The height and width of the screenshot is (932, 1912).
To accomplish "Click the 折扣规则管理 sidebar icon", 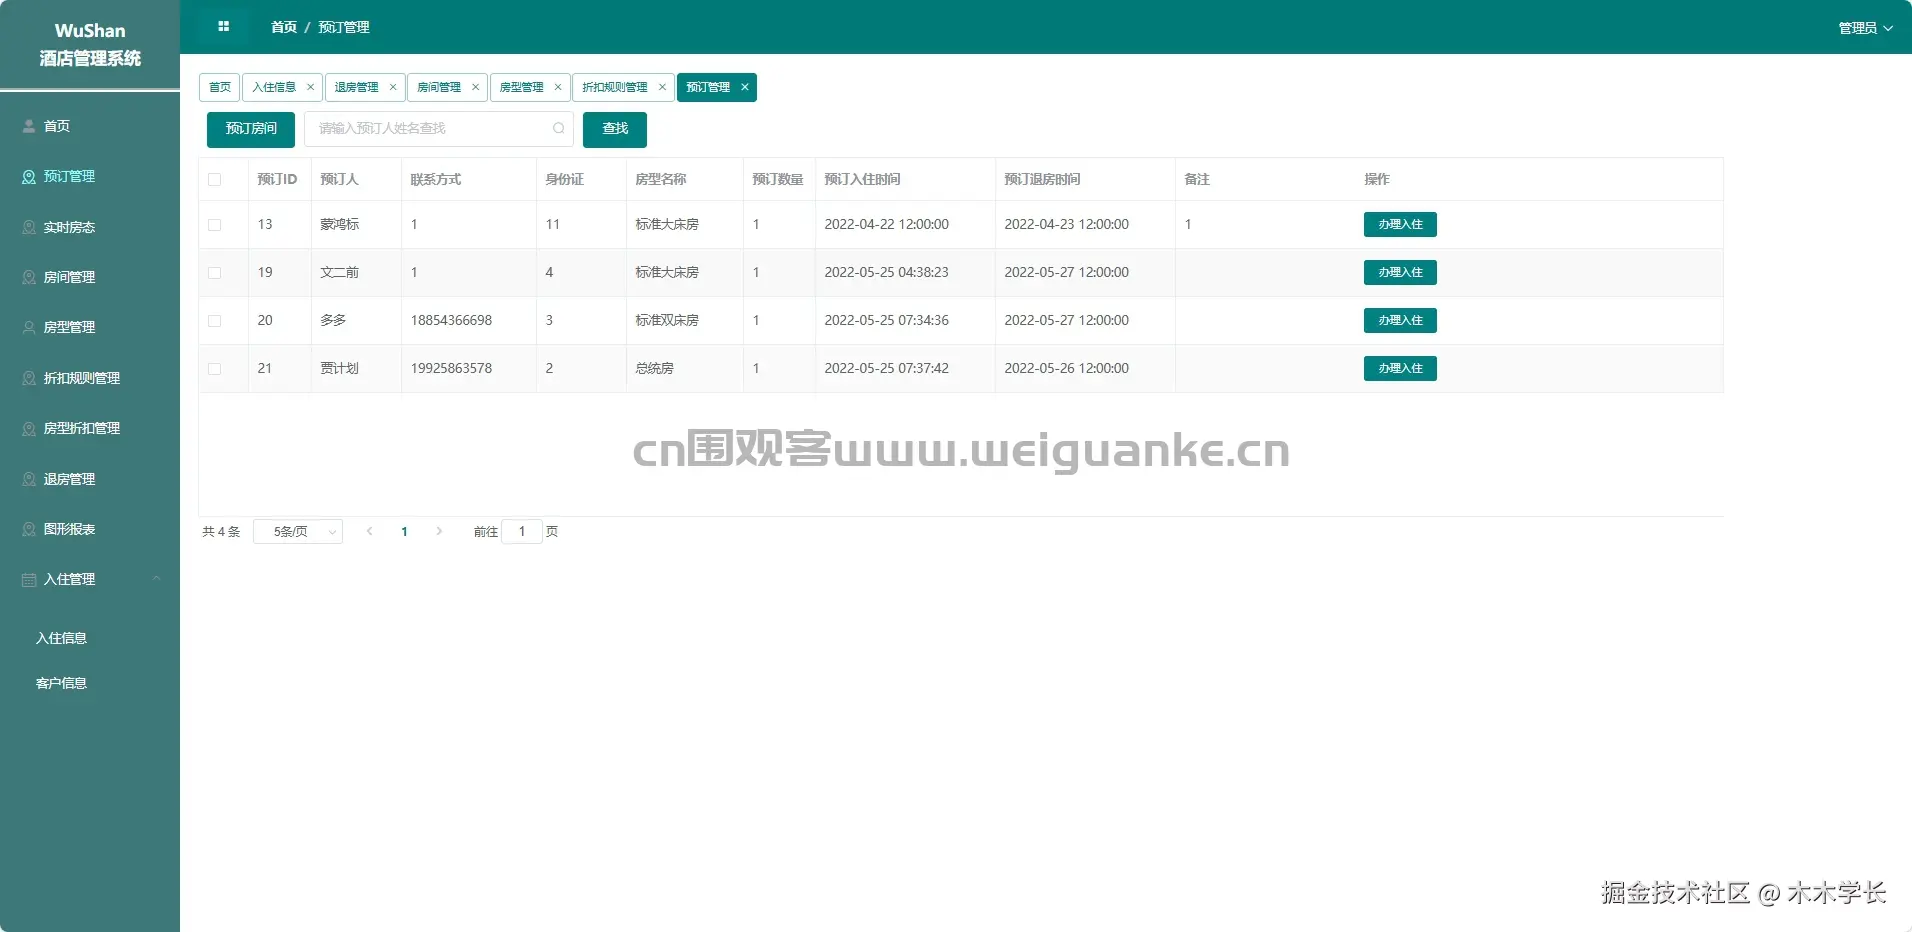I will tap(29, 378).
